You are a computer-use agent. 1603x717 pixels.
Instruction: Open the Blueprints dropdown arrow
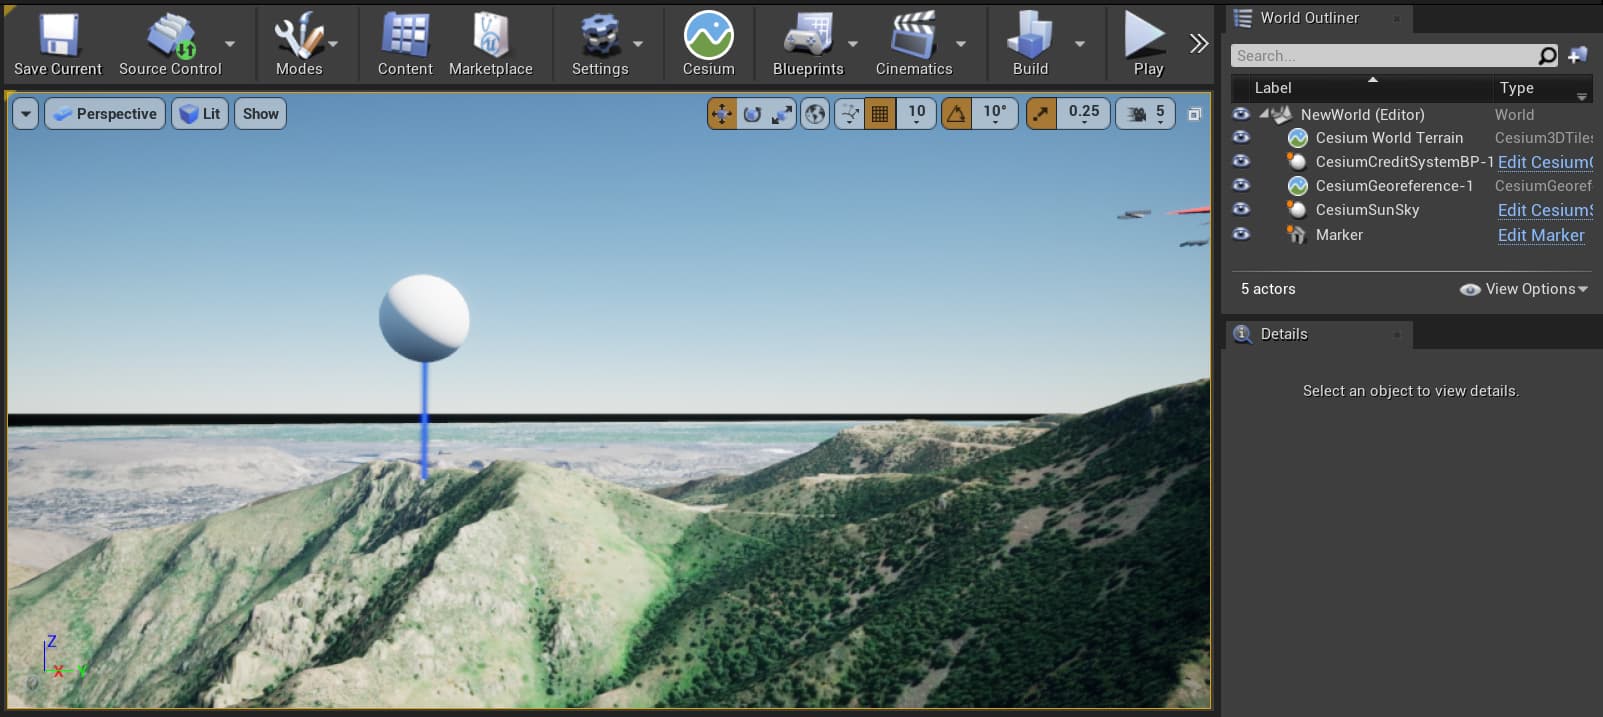[x=853, y=44]
